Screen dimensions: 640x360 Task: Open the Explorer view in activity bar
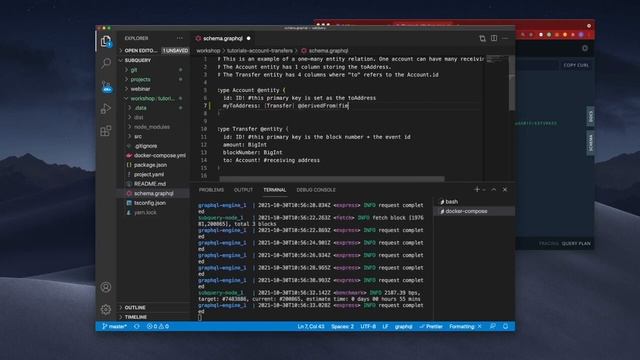pyautogui.click(x=106, y=41)
